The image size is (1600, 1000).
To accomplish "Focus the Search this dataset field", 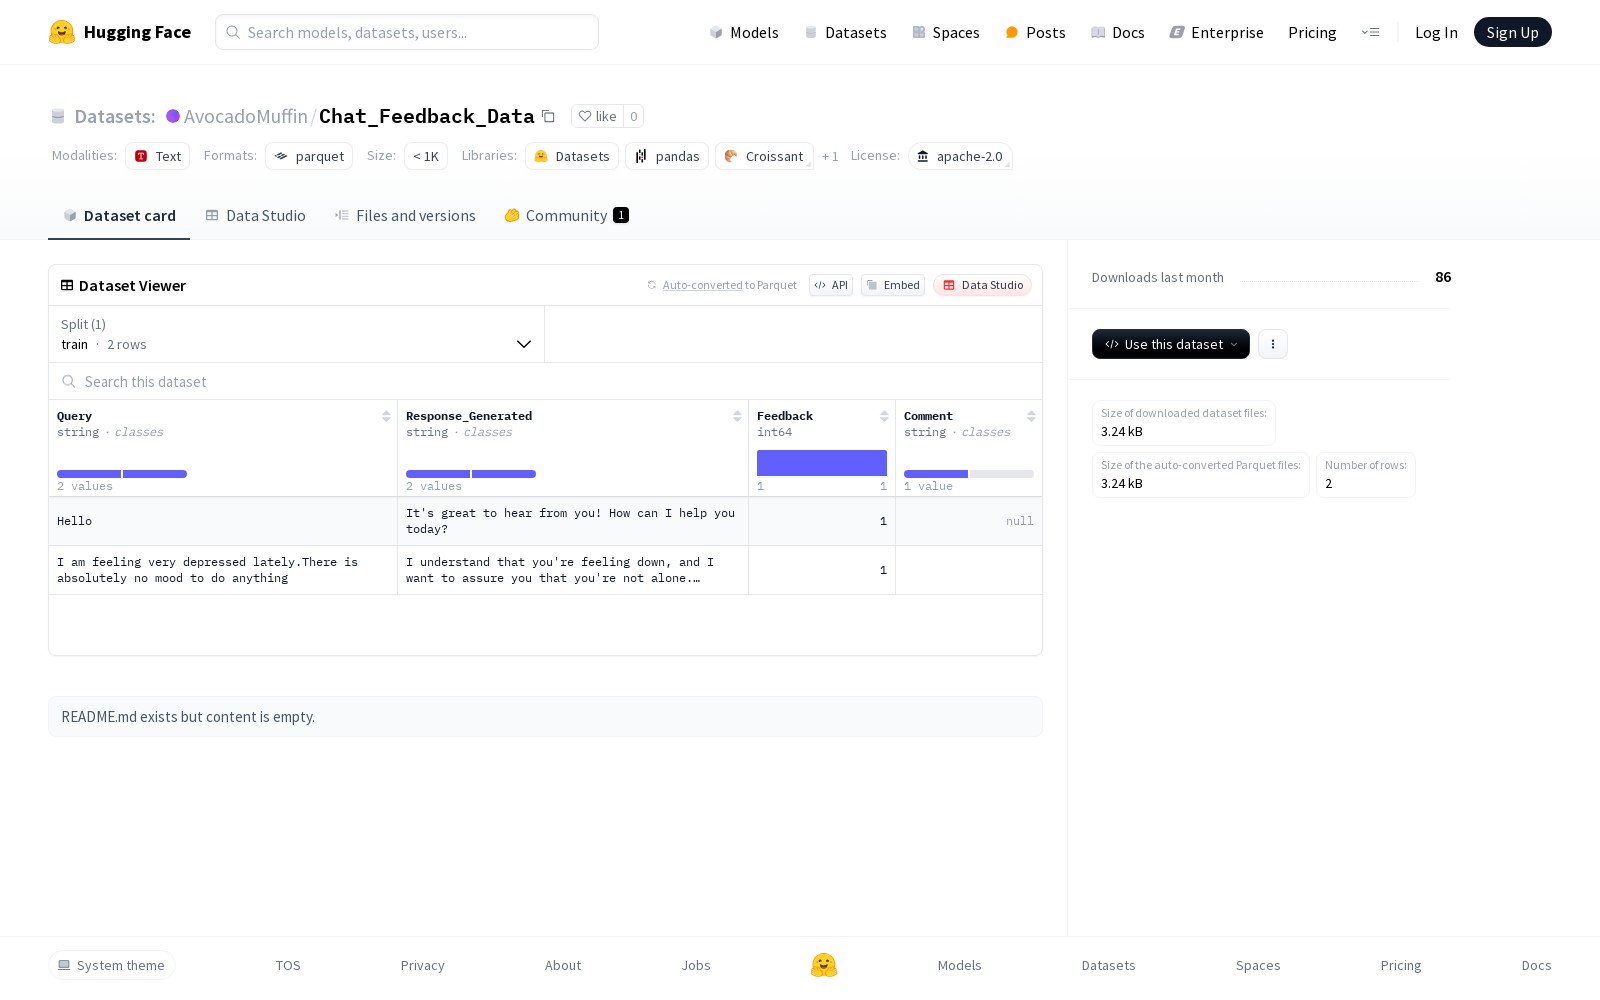I will pyautogui.click(x=545, y=382).
